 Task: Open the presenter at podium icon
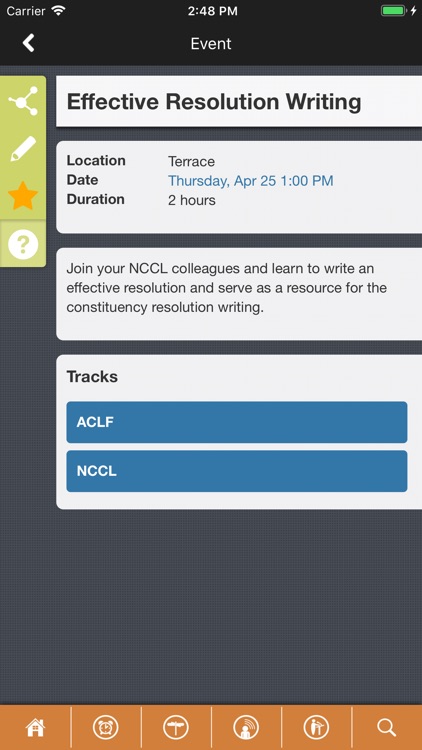point(316,728)
